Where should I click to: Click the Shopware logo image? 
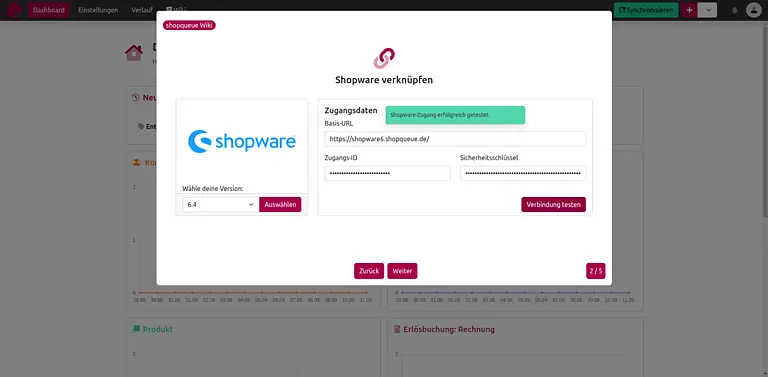pos(242,141)
